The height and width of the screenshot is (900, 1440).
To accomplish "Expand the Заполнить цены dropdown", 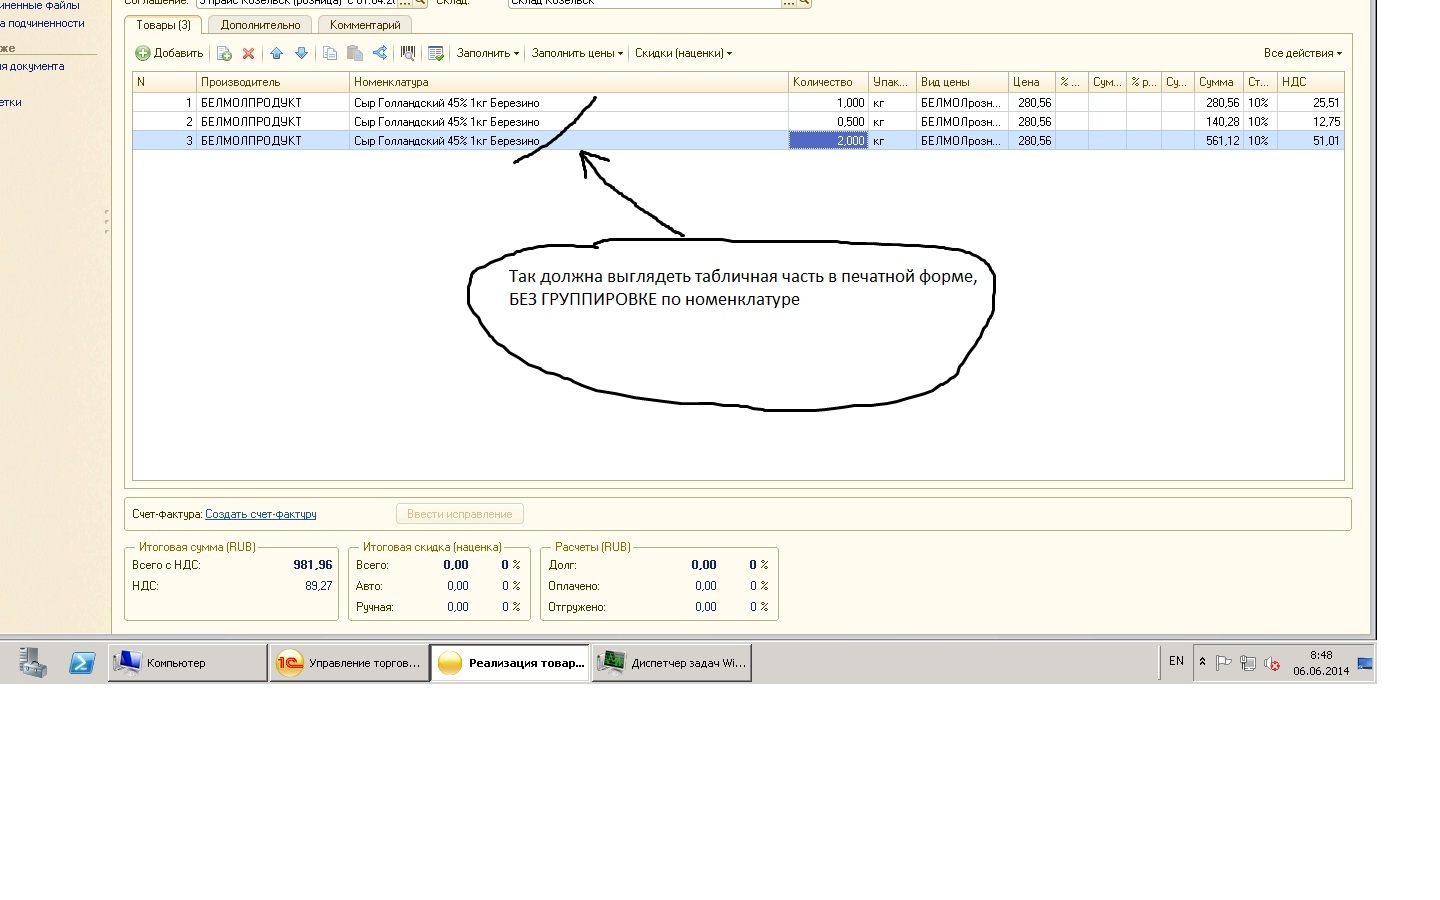I will (x=577, y=53).
